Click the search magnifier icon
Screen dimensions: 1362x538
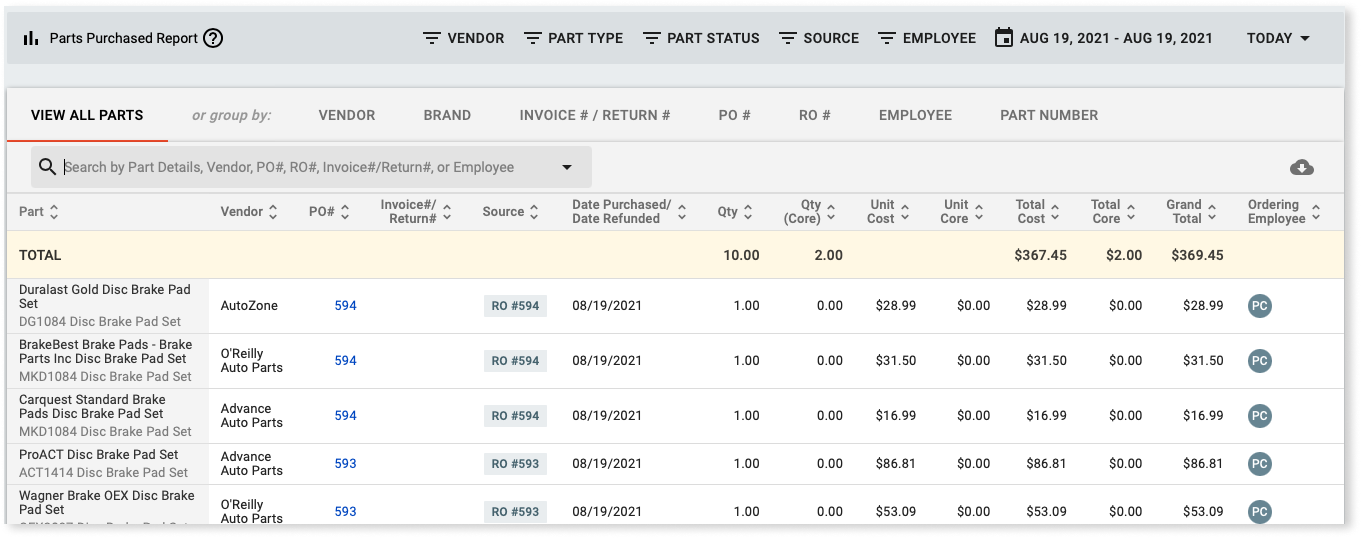coord(47,167)
